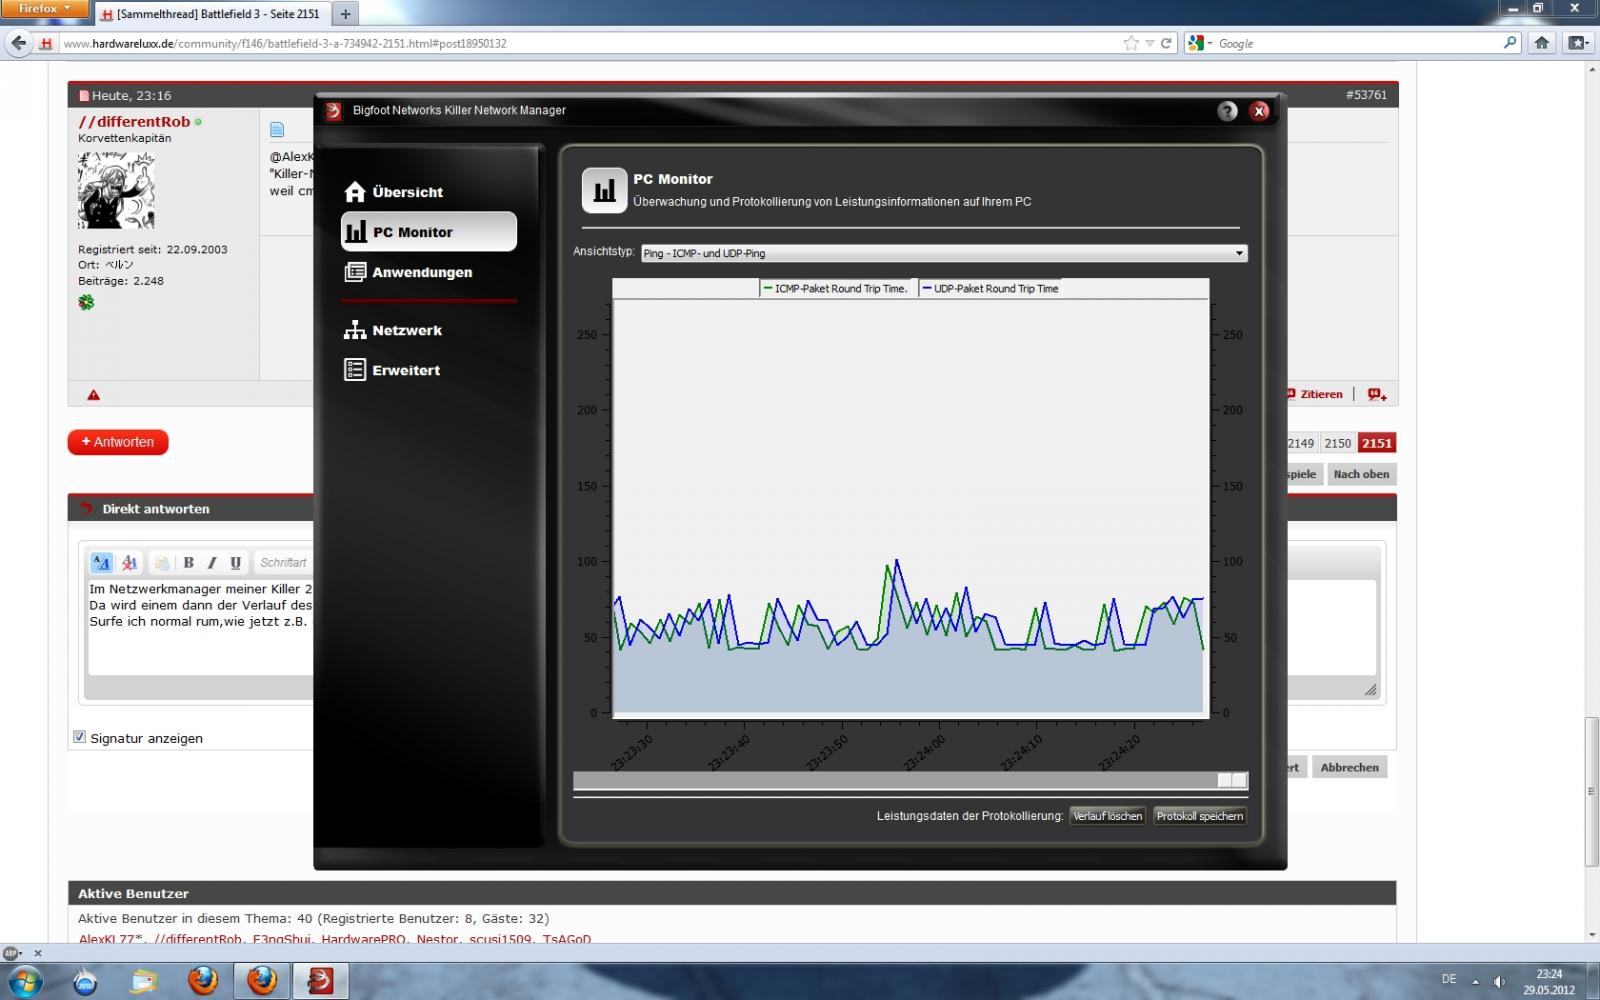
Task: Click the multi-quote icon next to Zitieren
Action: pyautogui.click(x=1377, y=394)
